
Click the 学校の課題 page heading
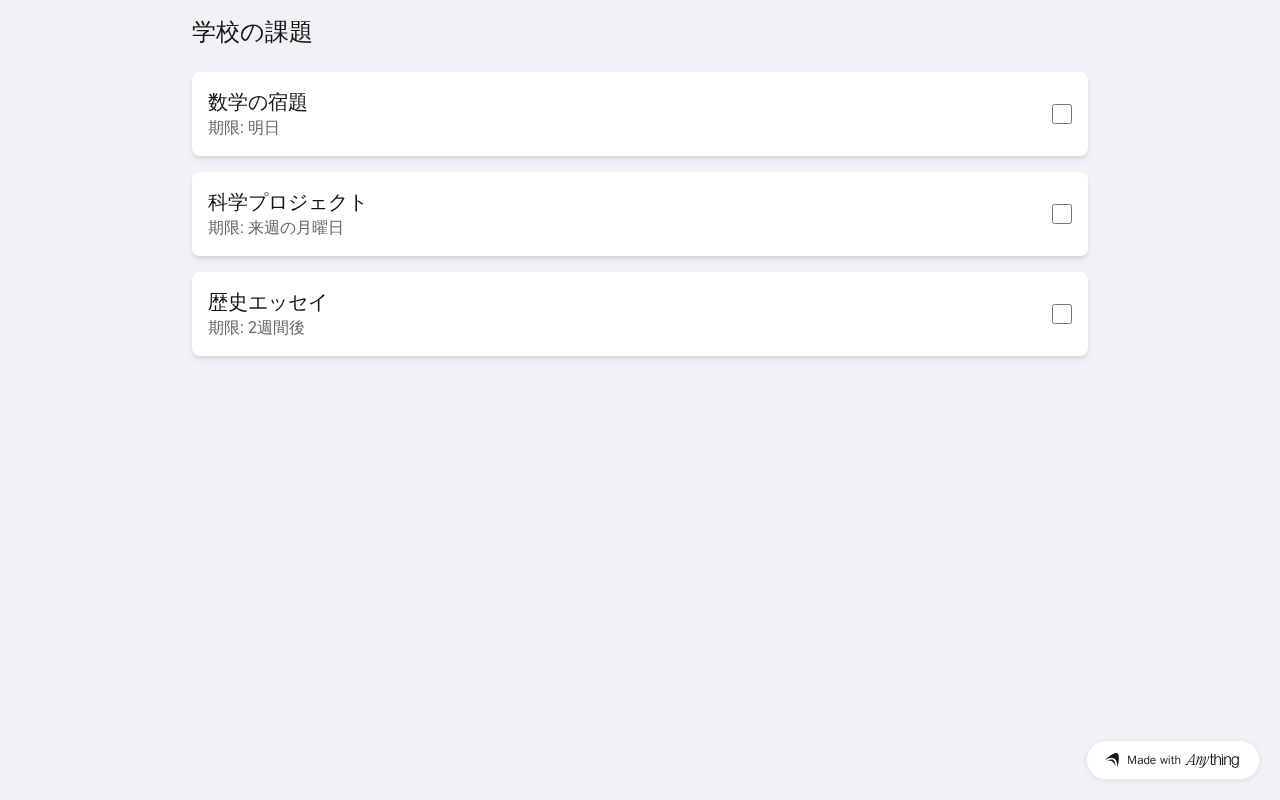click(252, 32)
